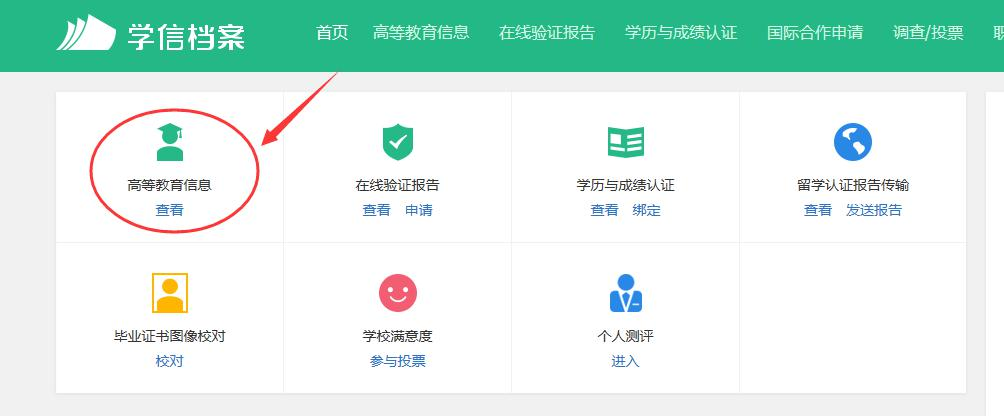
Task: Open 高等教育信息 in the top navigation bar
Action: [420, 33]
